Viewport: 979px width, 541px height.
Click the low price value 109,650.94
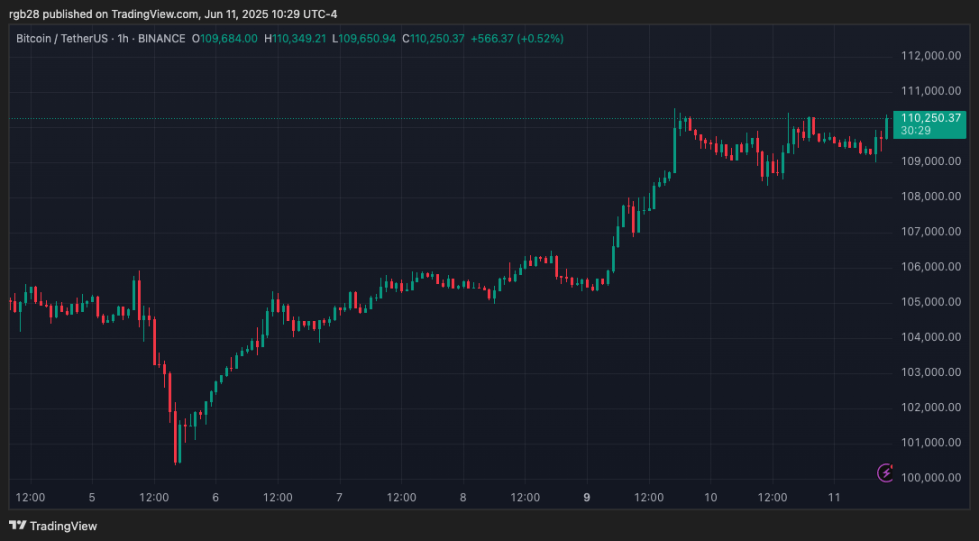370,38
